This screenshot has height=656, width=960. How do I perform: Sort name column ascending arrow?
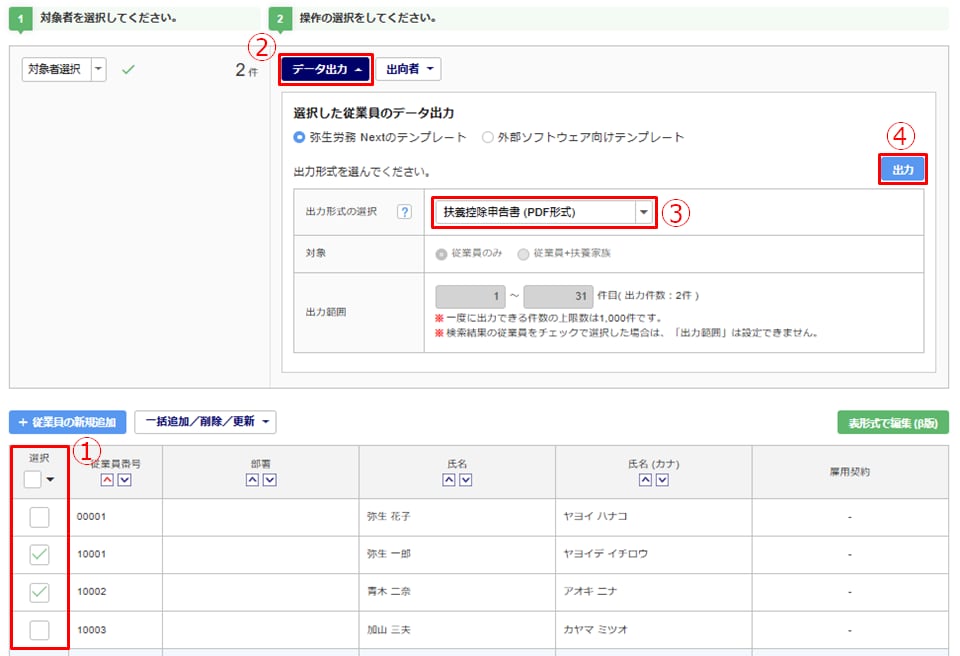pos(449,480)
